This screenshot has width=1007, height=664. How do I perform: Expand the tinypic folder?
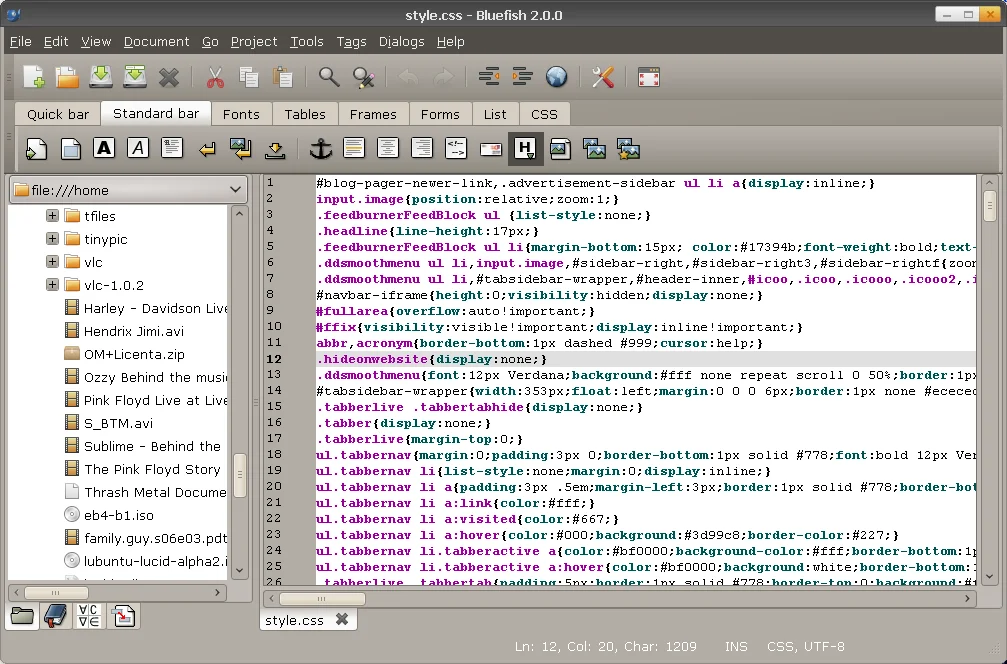click(x=52, y=239)
